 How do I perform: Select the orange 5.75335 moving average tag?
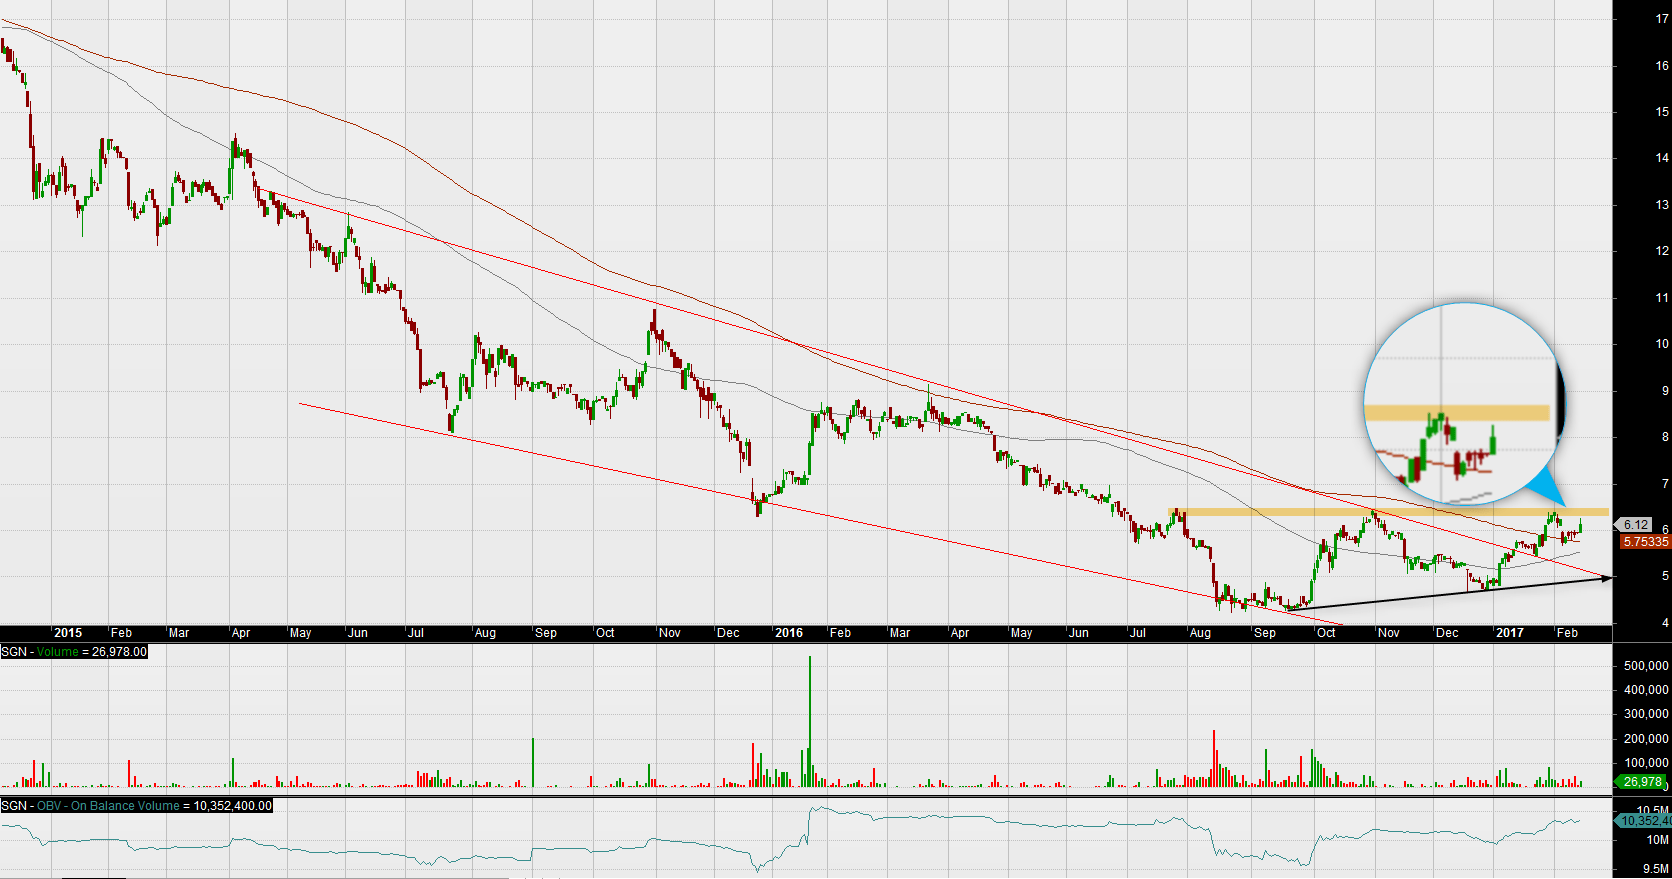[x=1645, y=542]
